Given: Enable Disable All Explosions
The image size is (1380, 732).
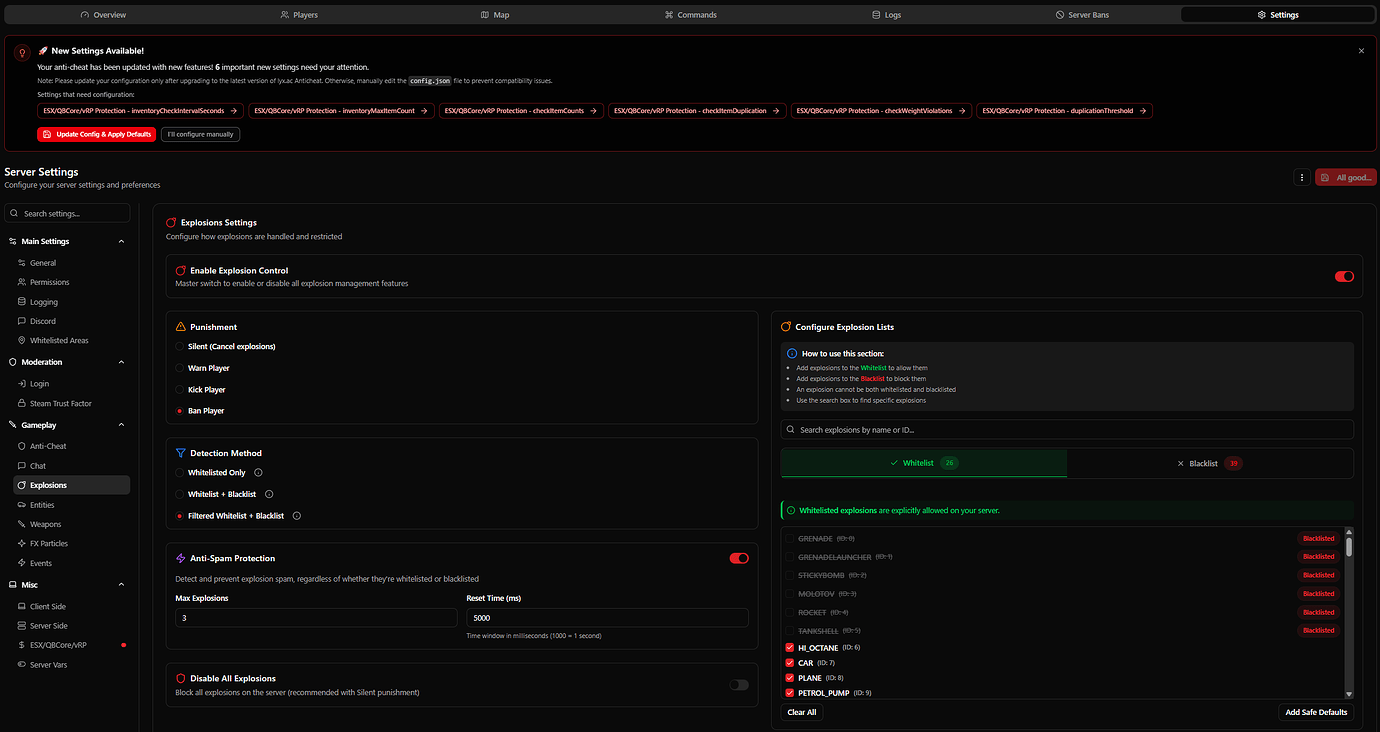Looking at the screenshot, I should click(x=739, y=684).
